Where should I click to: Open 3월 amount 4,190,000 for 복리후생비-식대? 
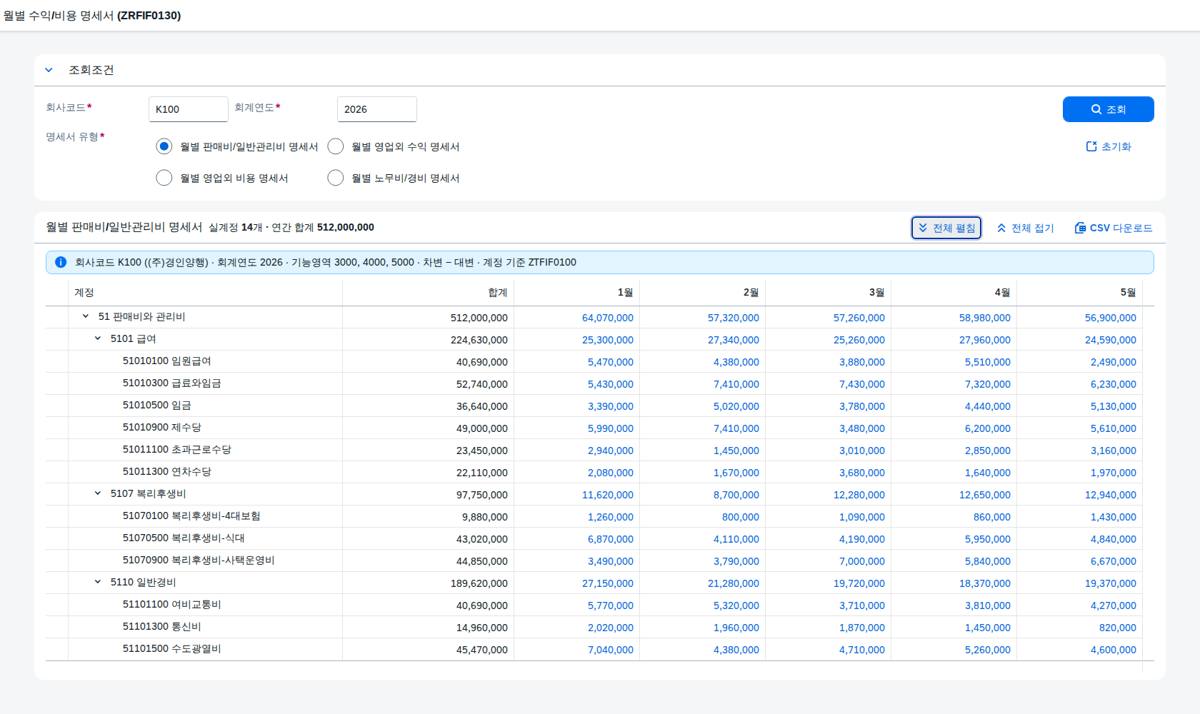[862, 539]
